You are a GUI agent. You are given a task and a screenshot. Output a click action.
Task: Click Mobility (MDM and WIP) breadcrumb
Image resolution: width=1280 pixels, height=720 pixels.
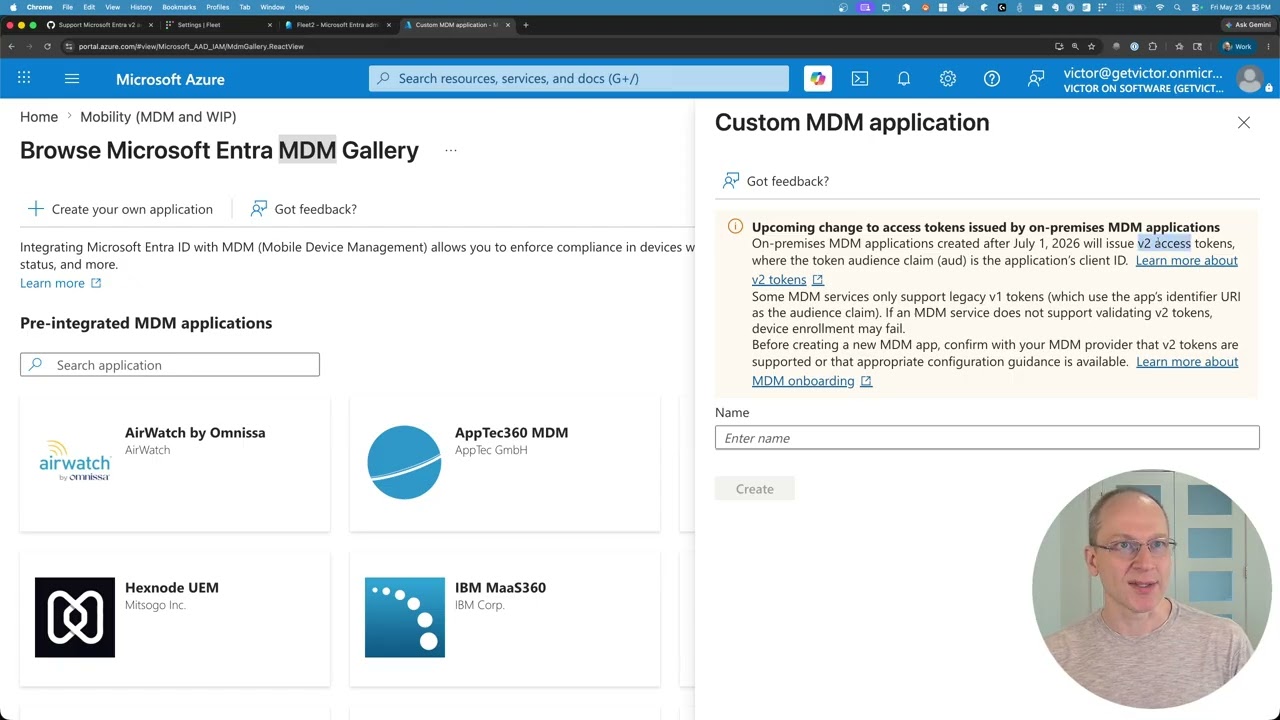[x=158, y=116]
